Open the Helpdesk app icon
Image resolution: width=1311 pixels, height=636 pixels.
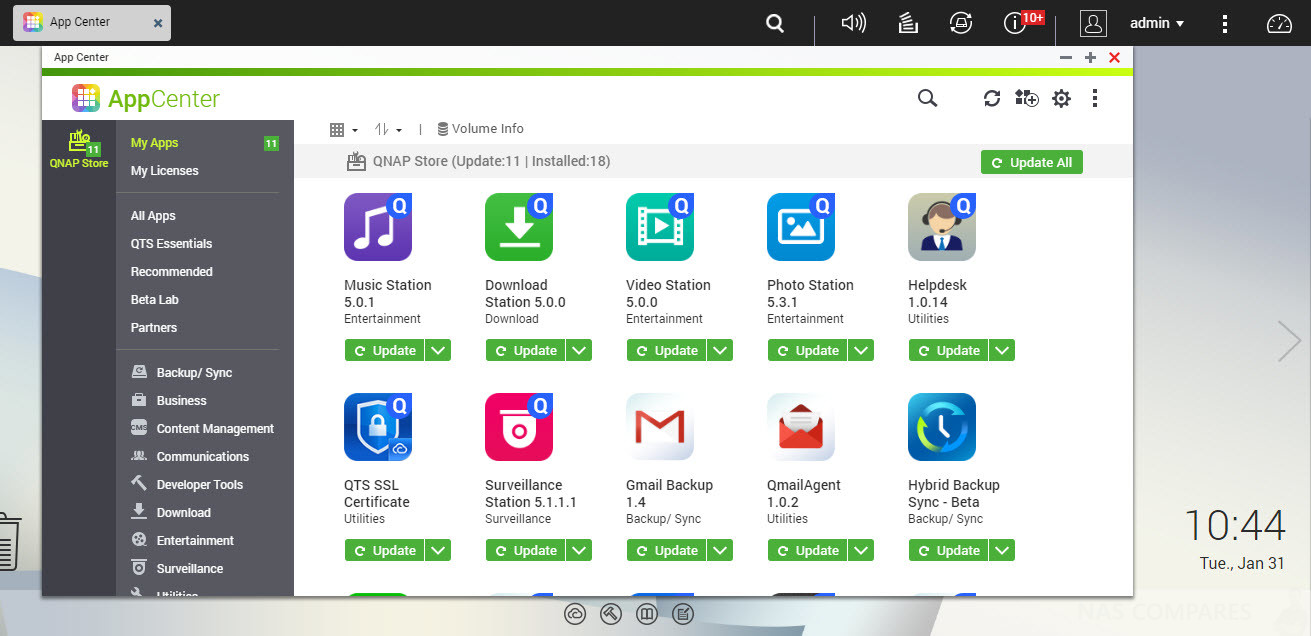click(942, 227)
